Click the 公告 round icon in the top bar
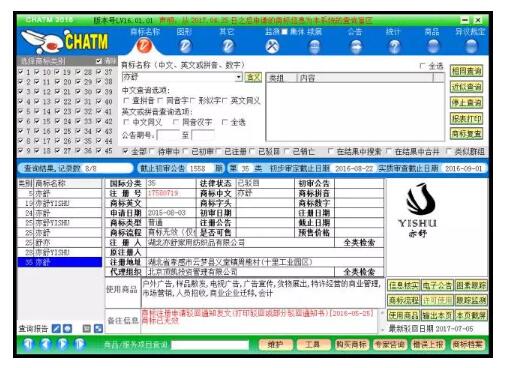Image resolution: width=507 pixels, height=368 pixels. coord(356,46)
